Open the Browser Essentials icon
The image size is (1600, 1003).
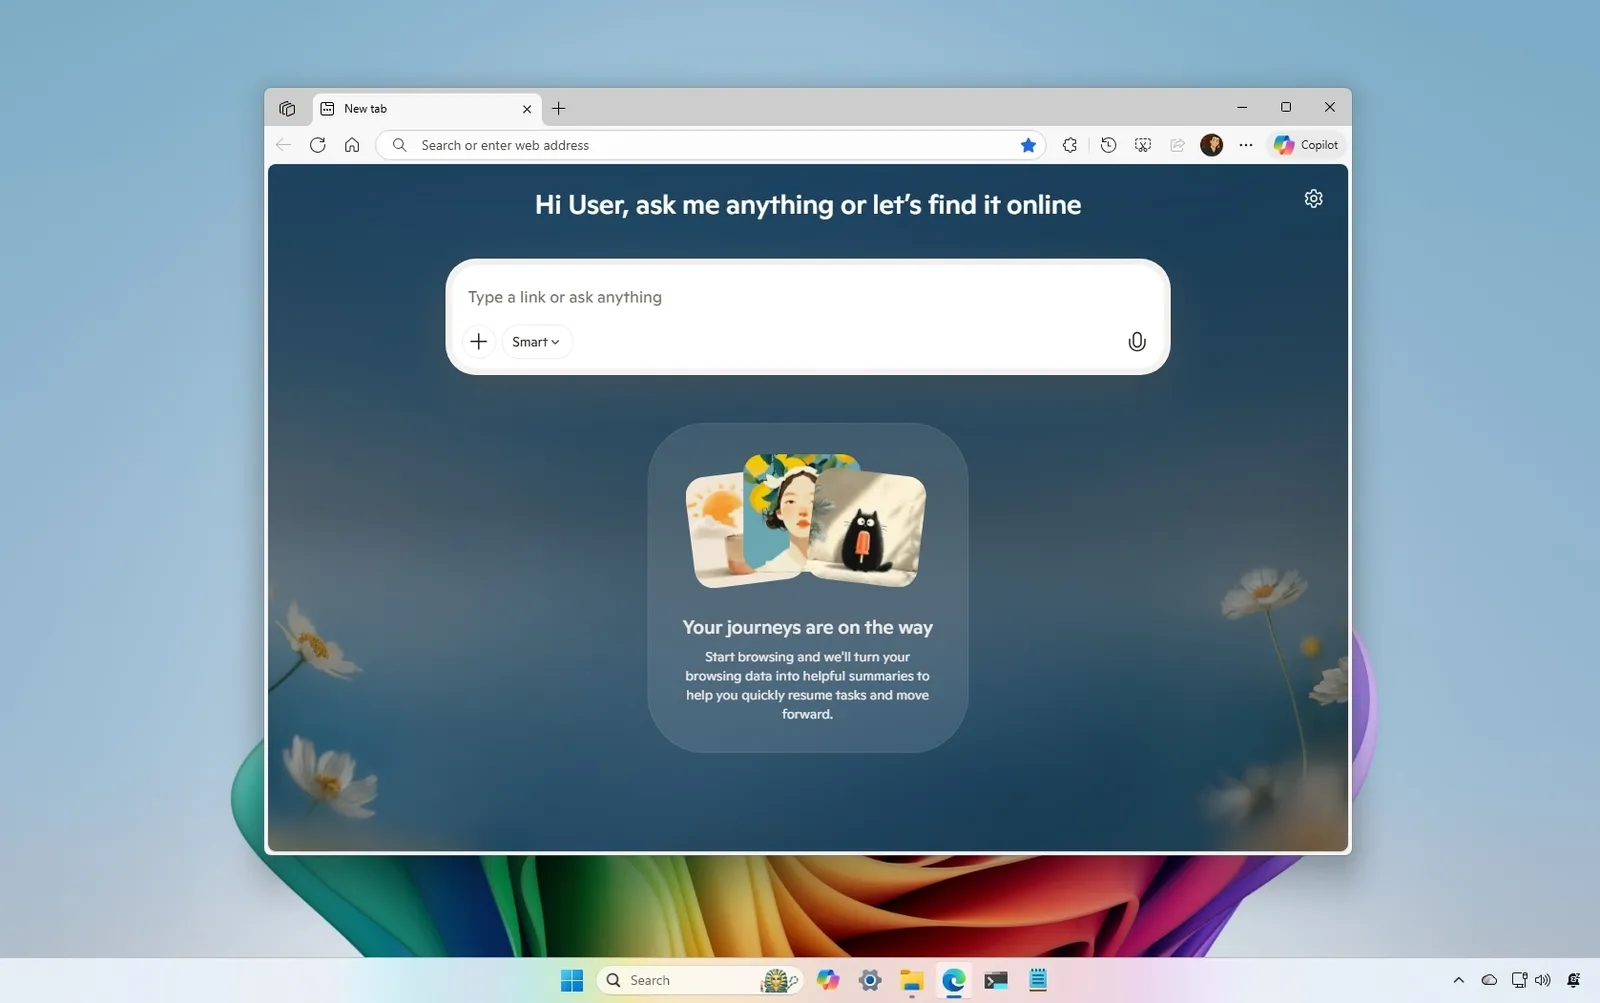(1070, 145)
